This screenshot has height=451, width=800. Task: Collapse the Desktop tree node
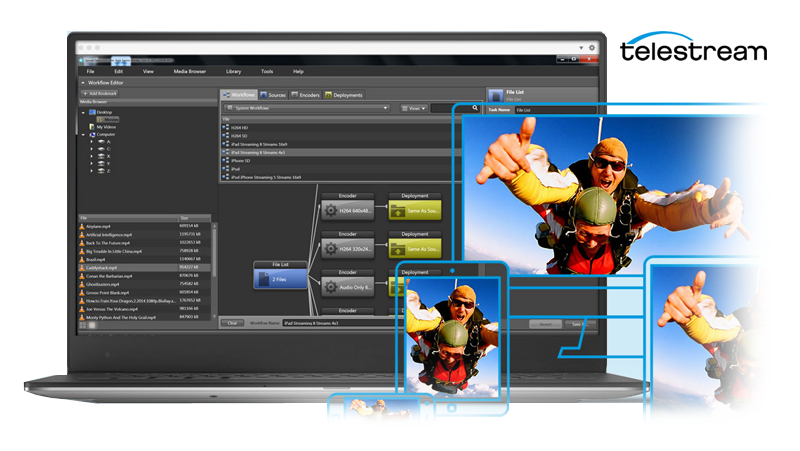(84, 112)
